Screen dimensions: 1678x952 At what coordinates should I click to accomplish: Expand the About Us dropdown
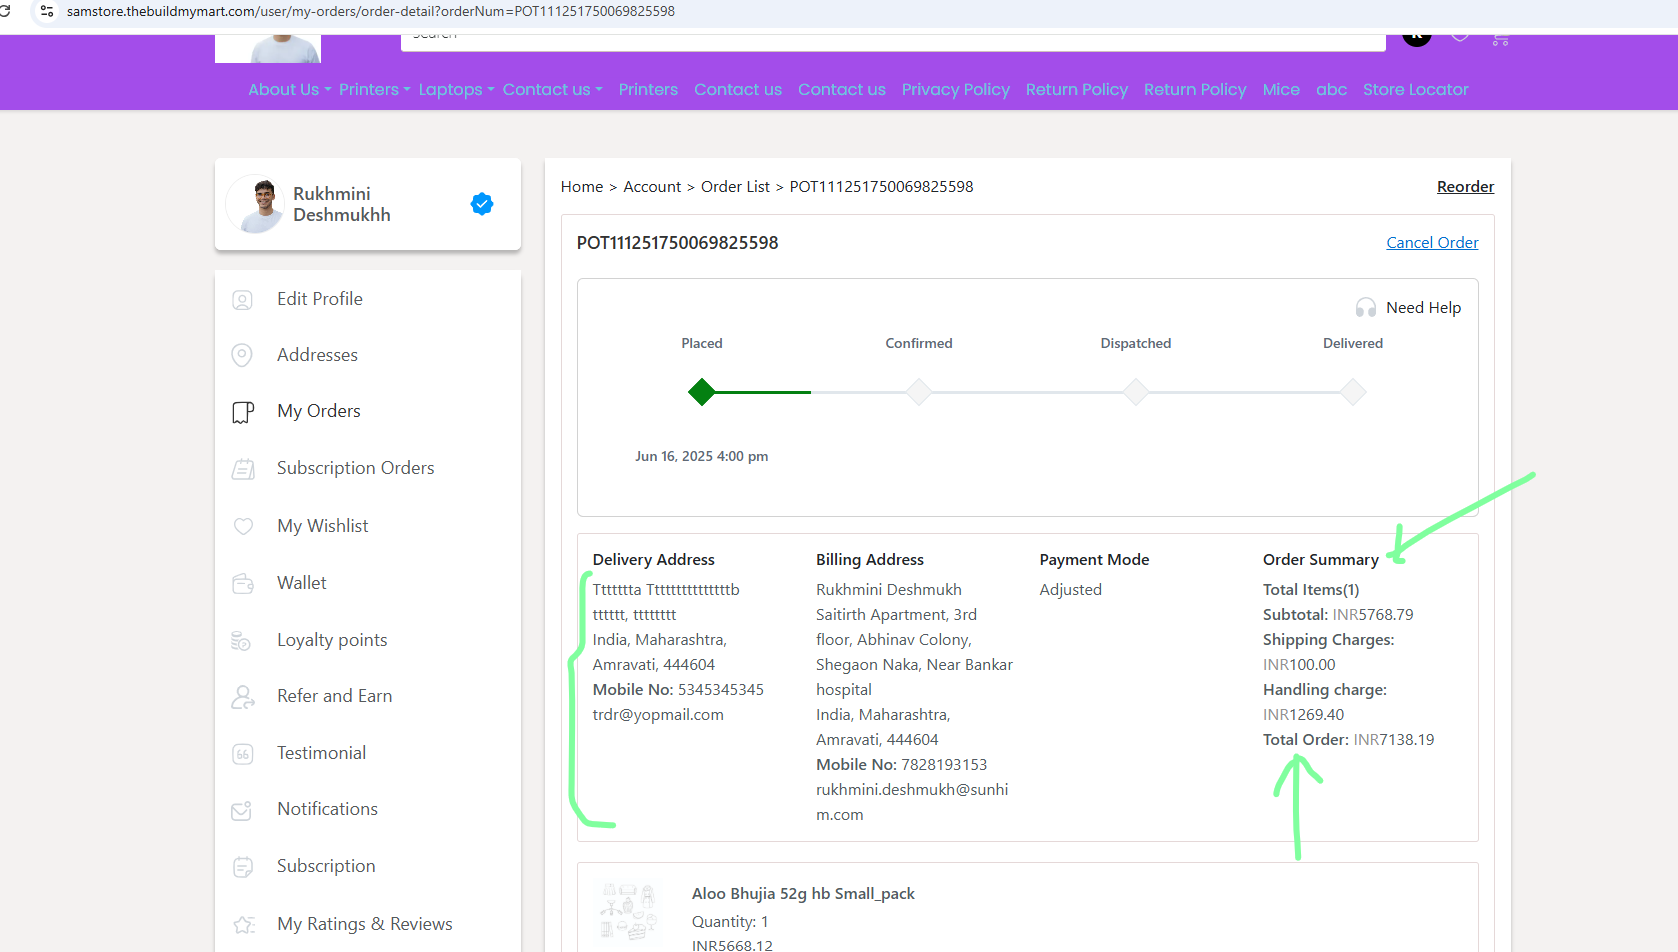coord(290,90)
